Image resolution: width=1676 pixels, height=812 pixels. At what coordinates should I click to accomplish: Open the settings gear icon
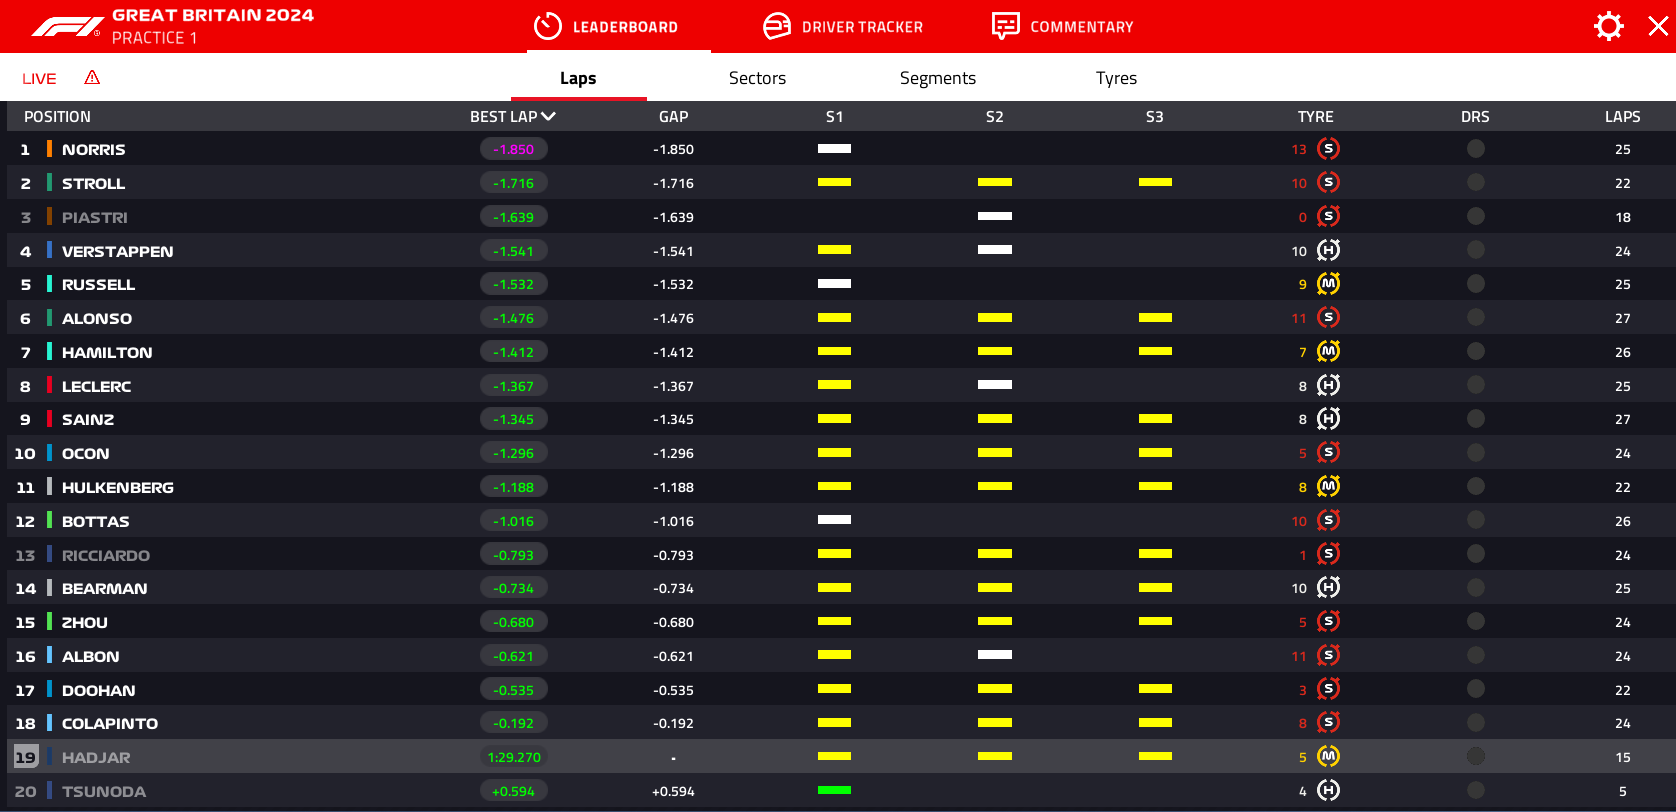1608,26
